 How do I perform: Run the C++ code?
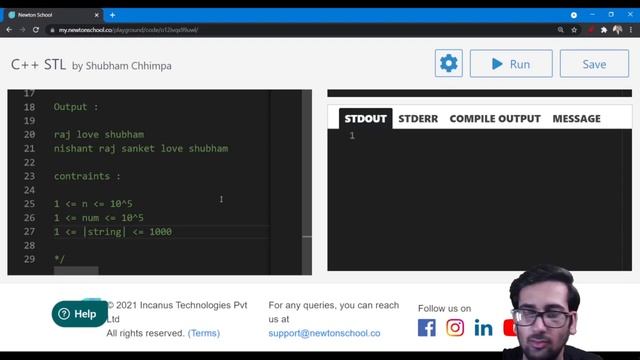click(511, 64)
